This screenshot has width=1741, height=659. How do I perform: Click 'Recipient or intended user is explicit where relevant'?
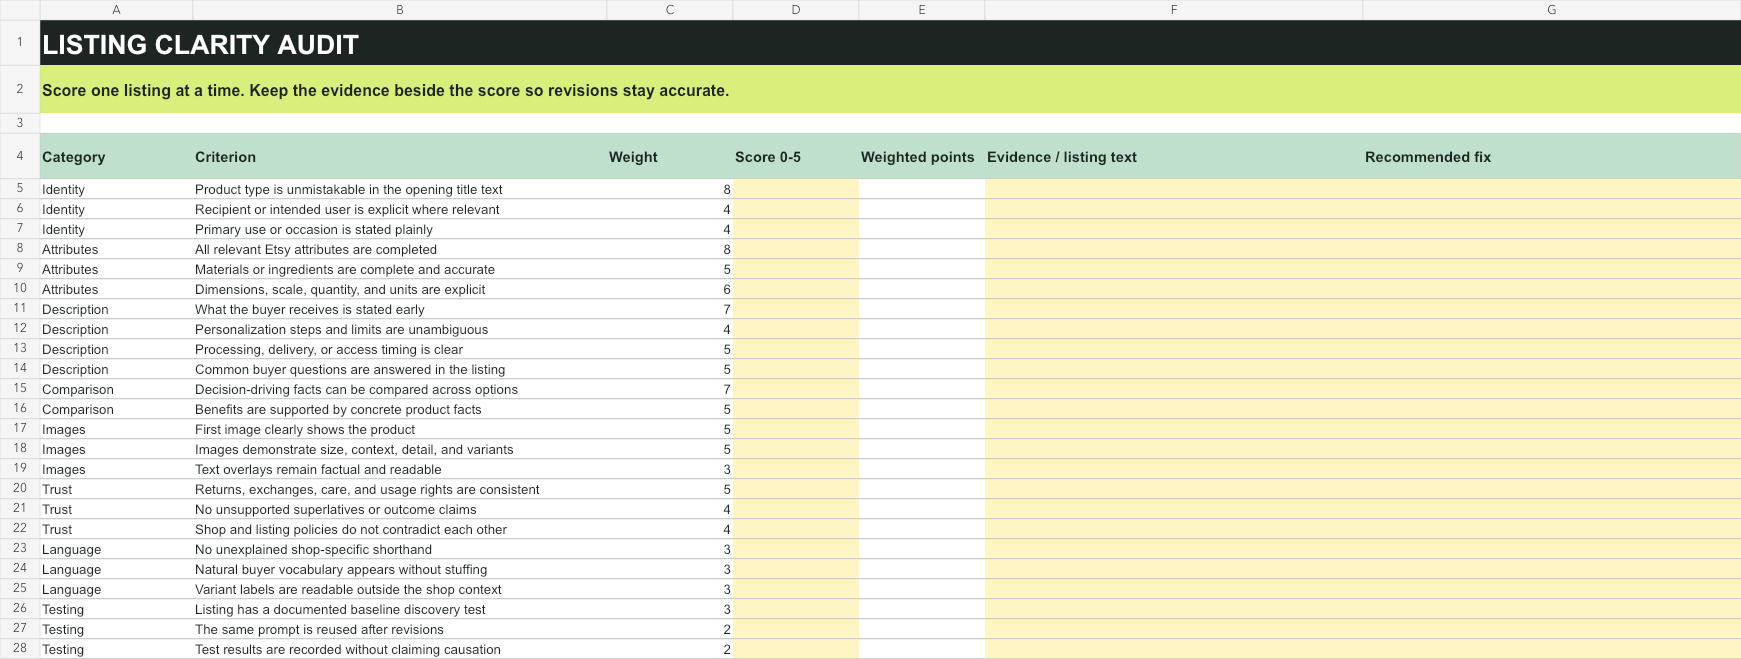click(347, 209)
